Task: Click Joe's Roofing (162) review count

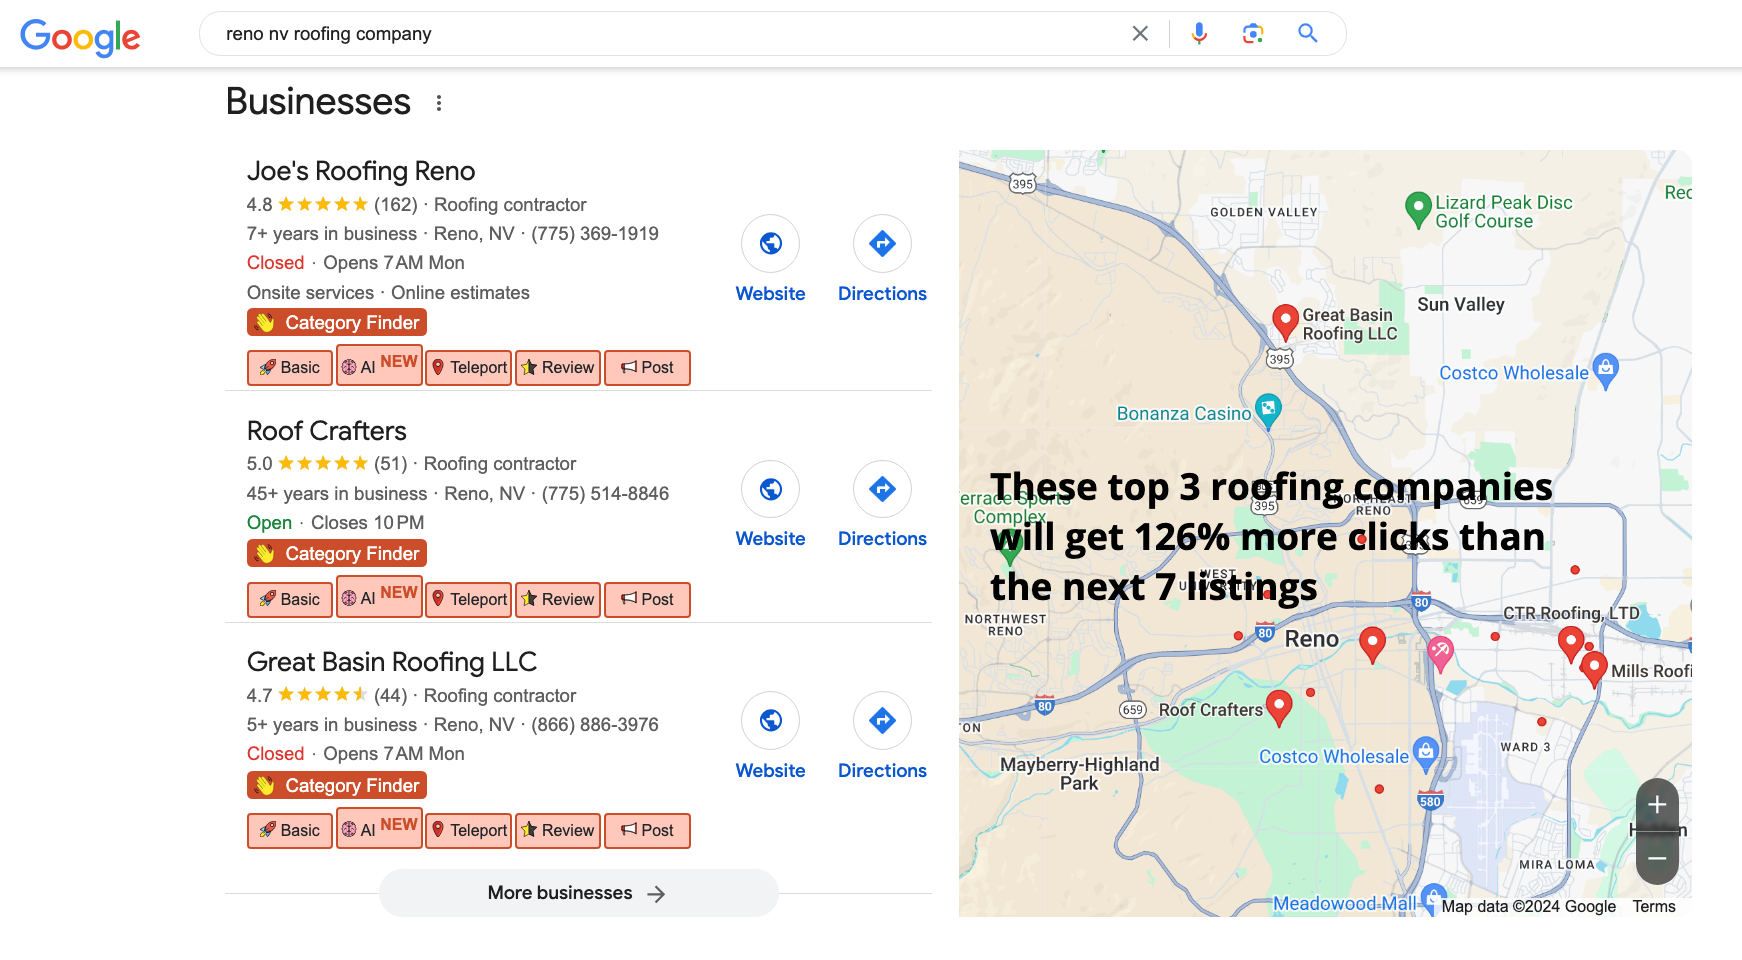Action: click(396, 204)
